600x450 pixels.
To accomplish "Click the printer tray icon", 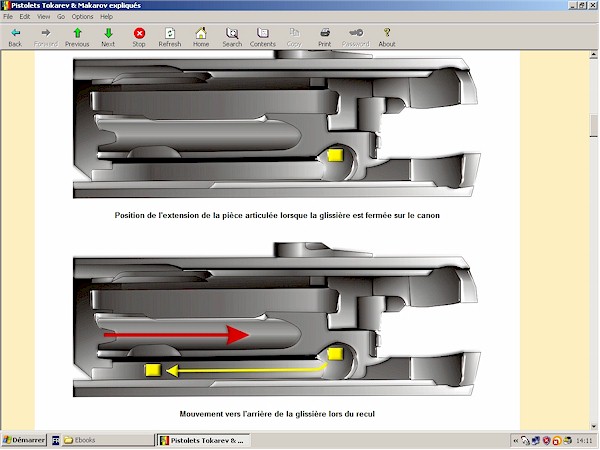I will click(x=567, y=441).
